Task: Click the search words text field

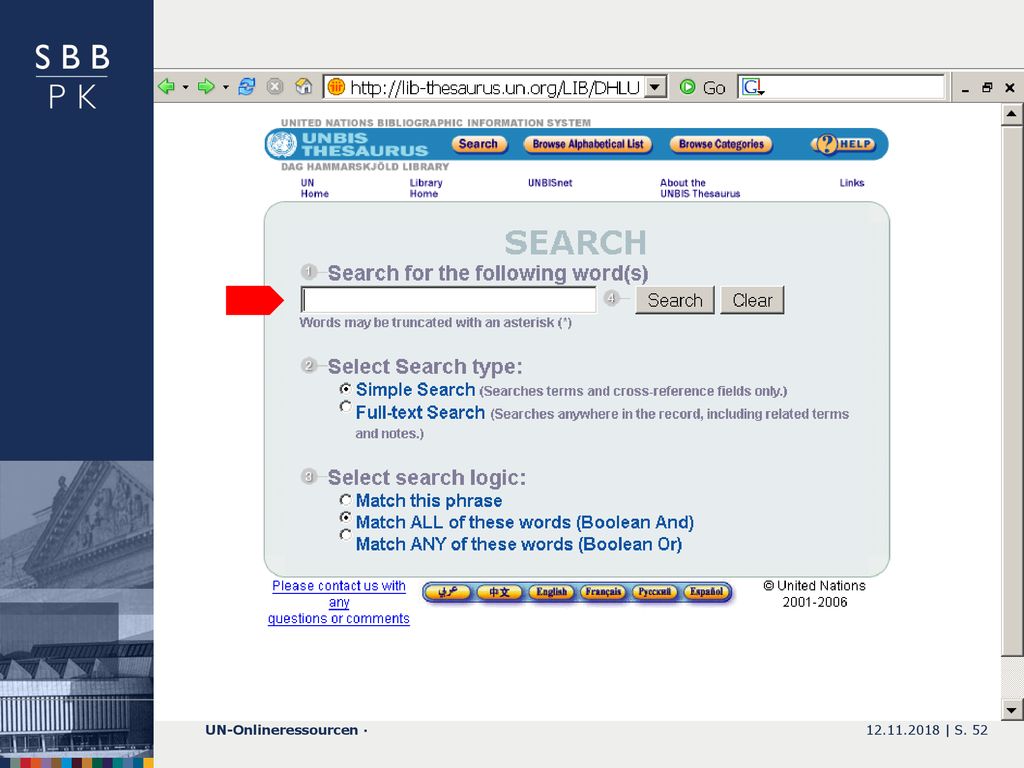Action: pyautogui.click(x=449, y=300)
